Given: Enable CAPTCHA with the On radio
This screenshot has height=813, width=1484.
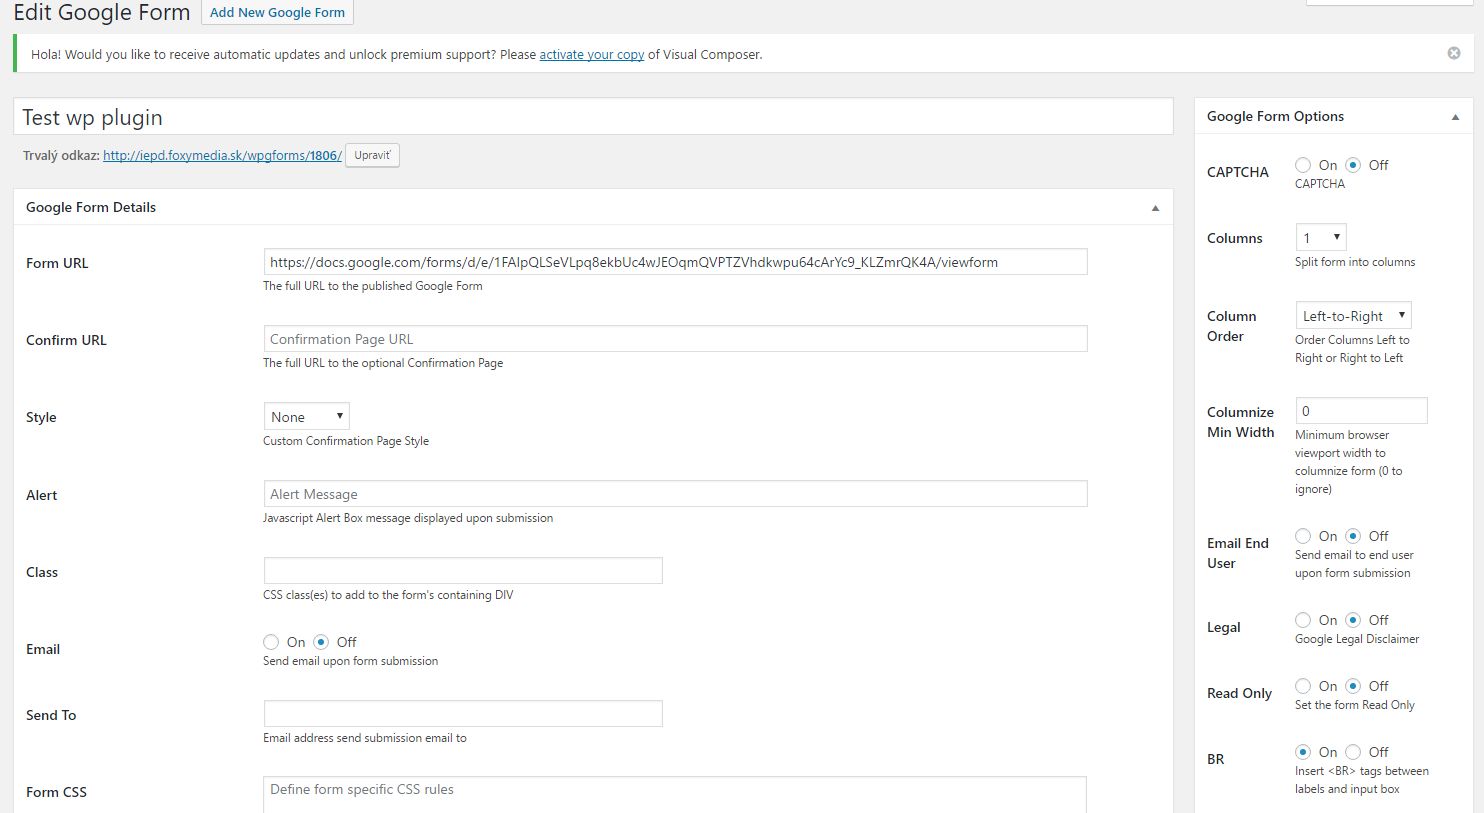Looking at the screenshot, I should [x=1303, y=165].
